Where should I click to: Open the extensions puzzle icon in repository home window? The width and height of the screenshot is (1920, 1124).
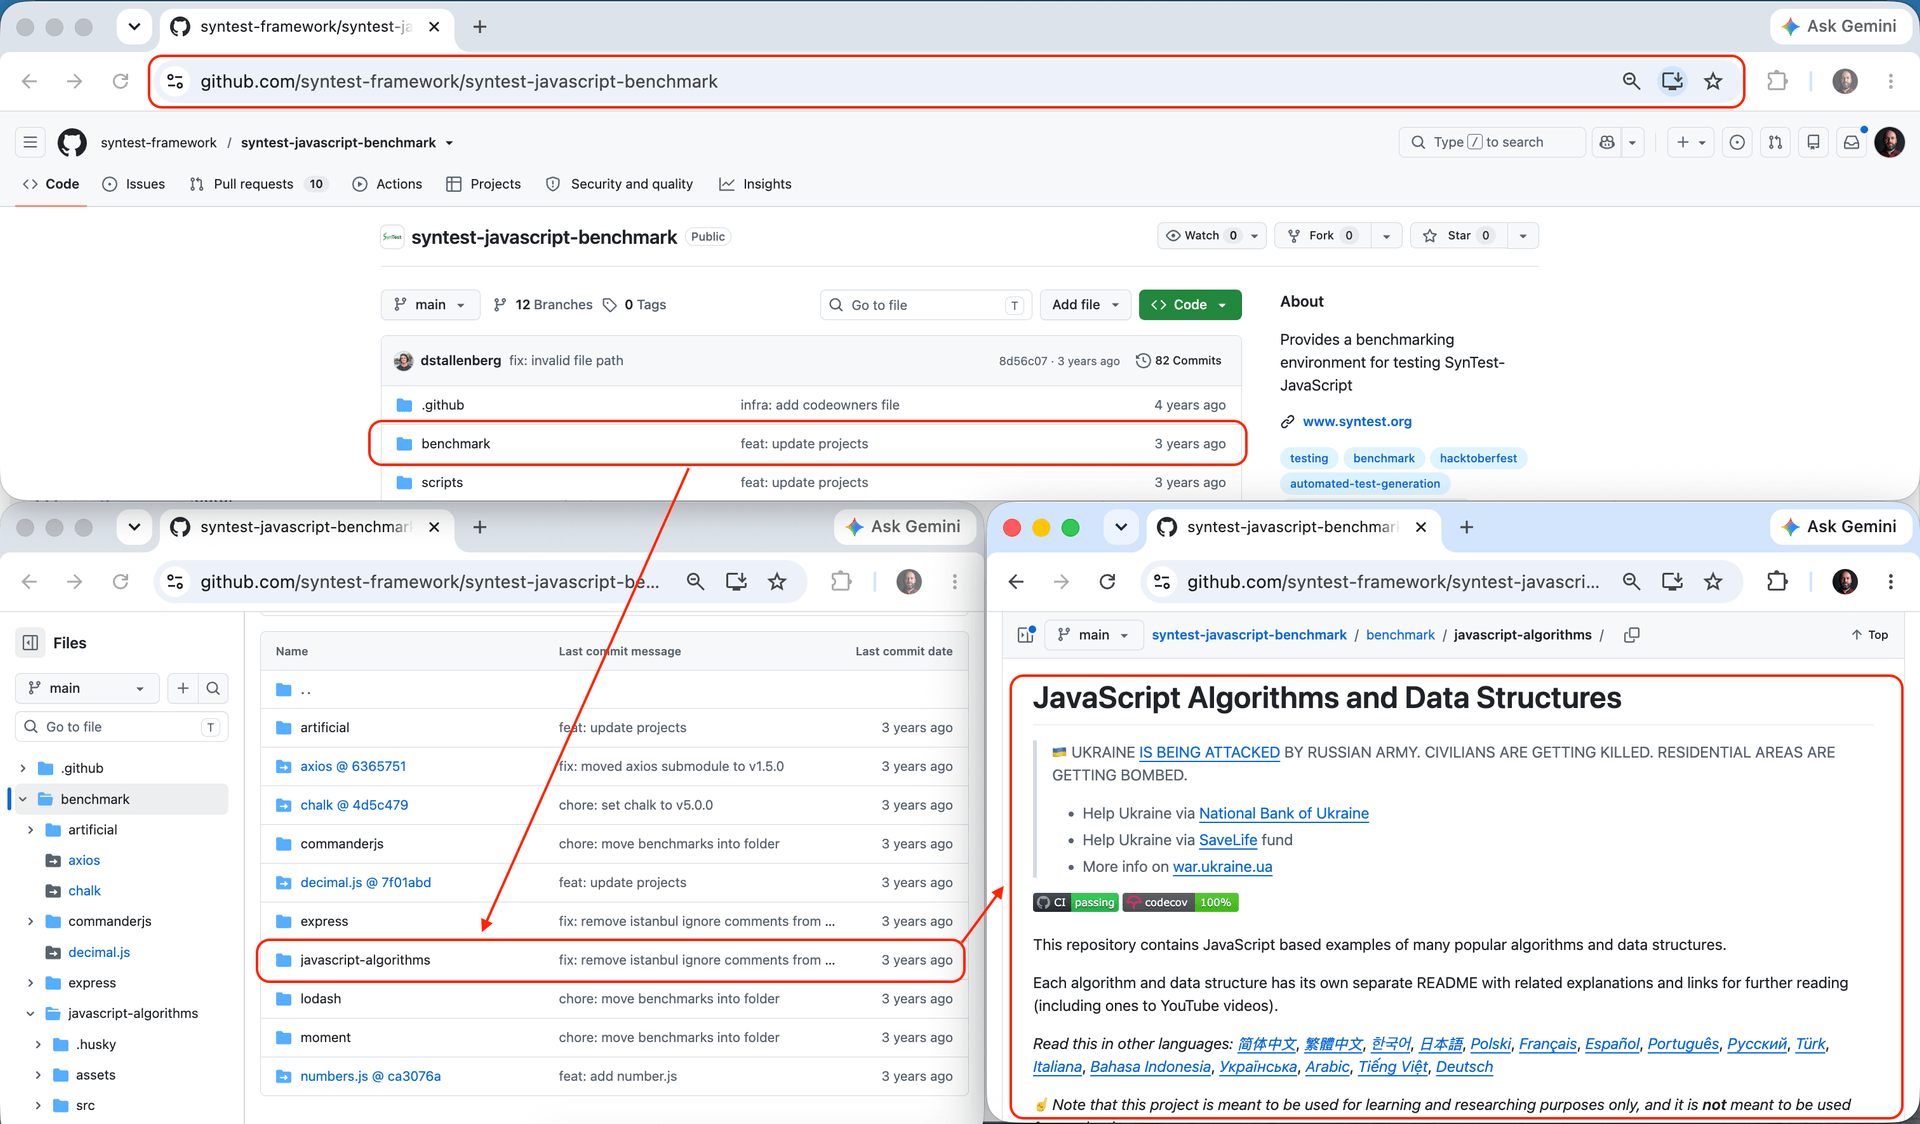(1777, 81)
